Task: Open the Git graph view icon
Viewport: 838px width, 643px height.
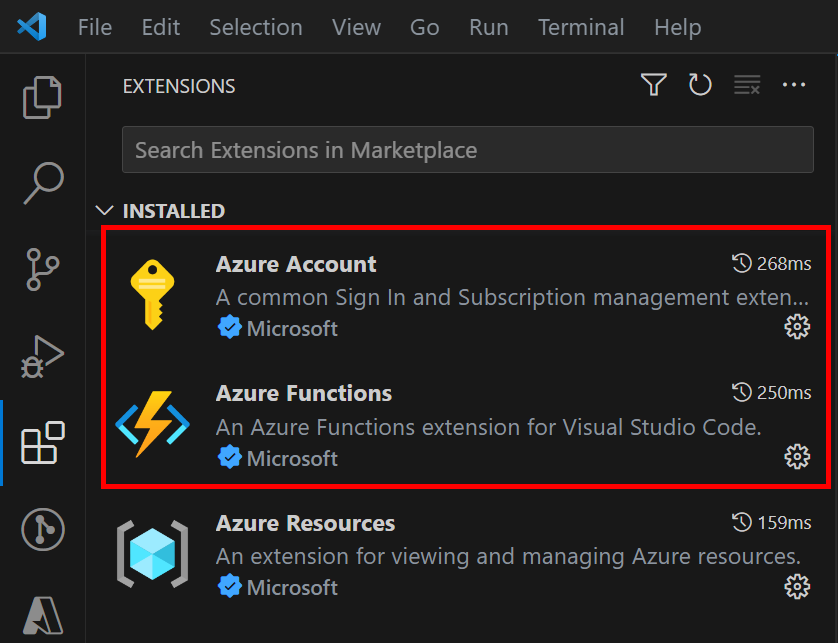Action: point(42,529)
